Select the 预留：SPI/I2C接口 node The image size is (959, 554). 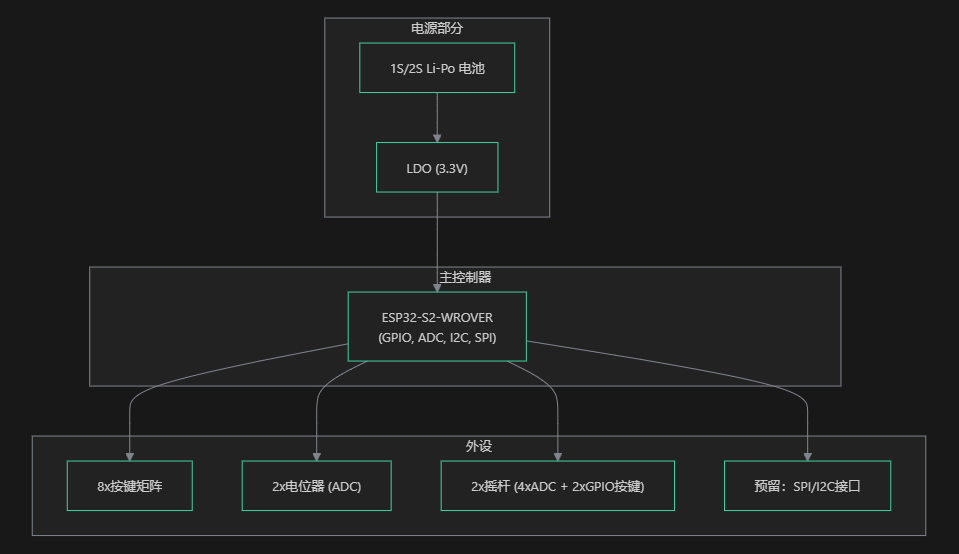point(807,486)
